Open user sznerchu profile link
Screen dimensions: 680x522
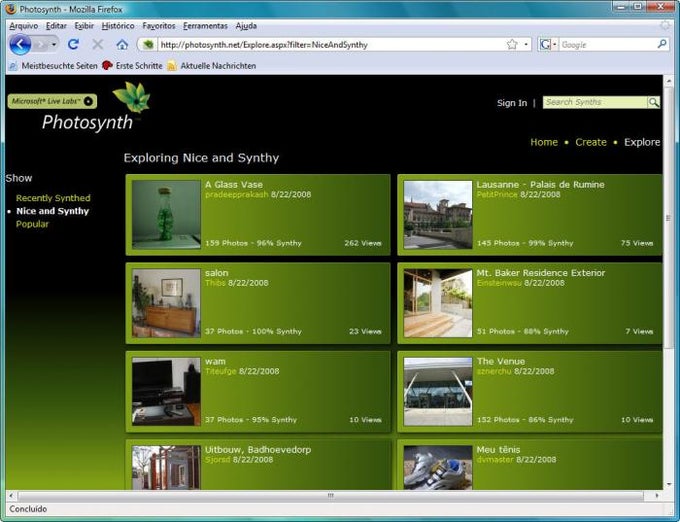494,371
